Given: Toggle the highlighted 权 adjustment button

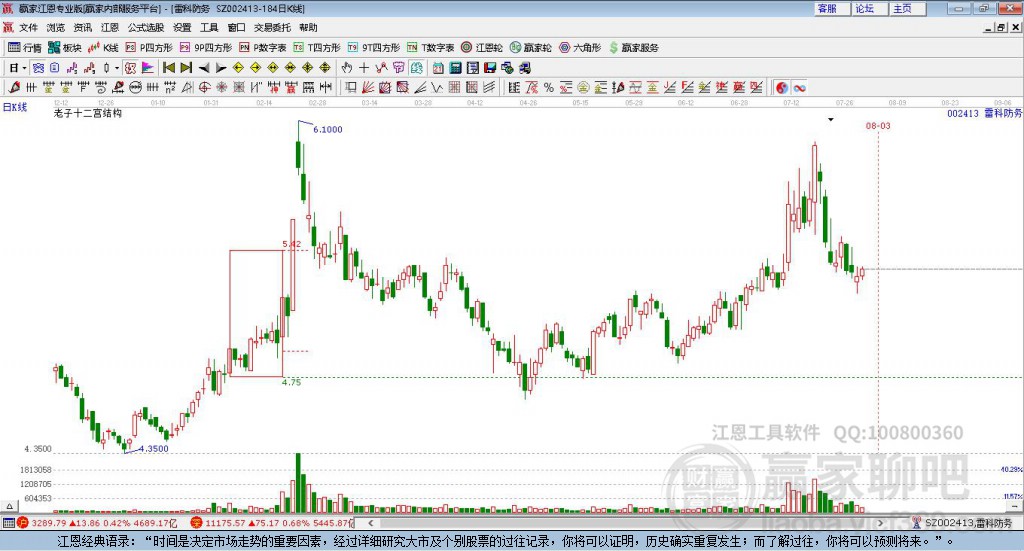Looking at the screenshot, I should click(131, 68).
